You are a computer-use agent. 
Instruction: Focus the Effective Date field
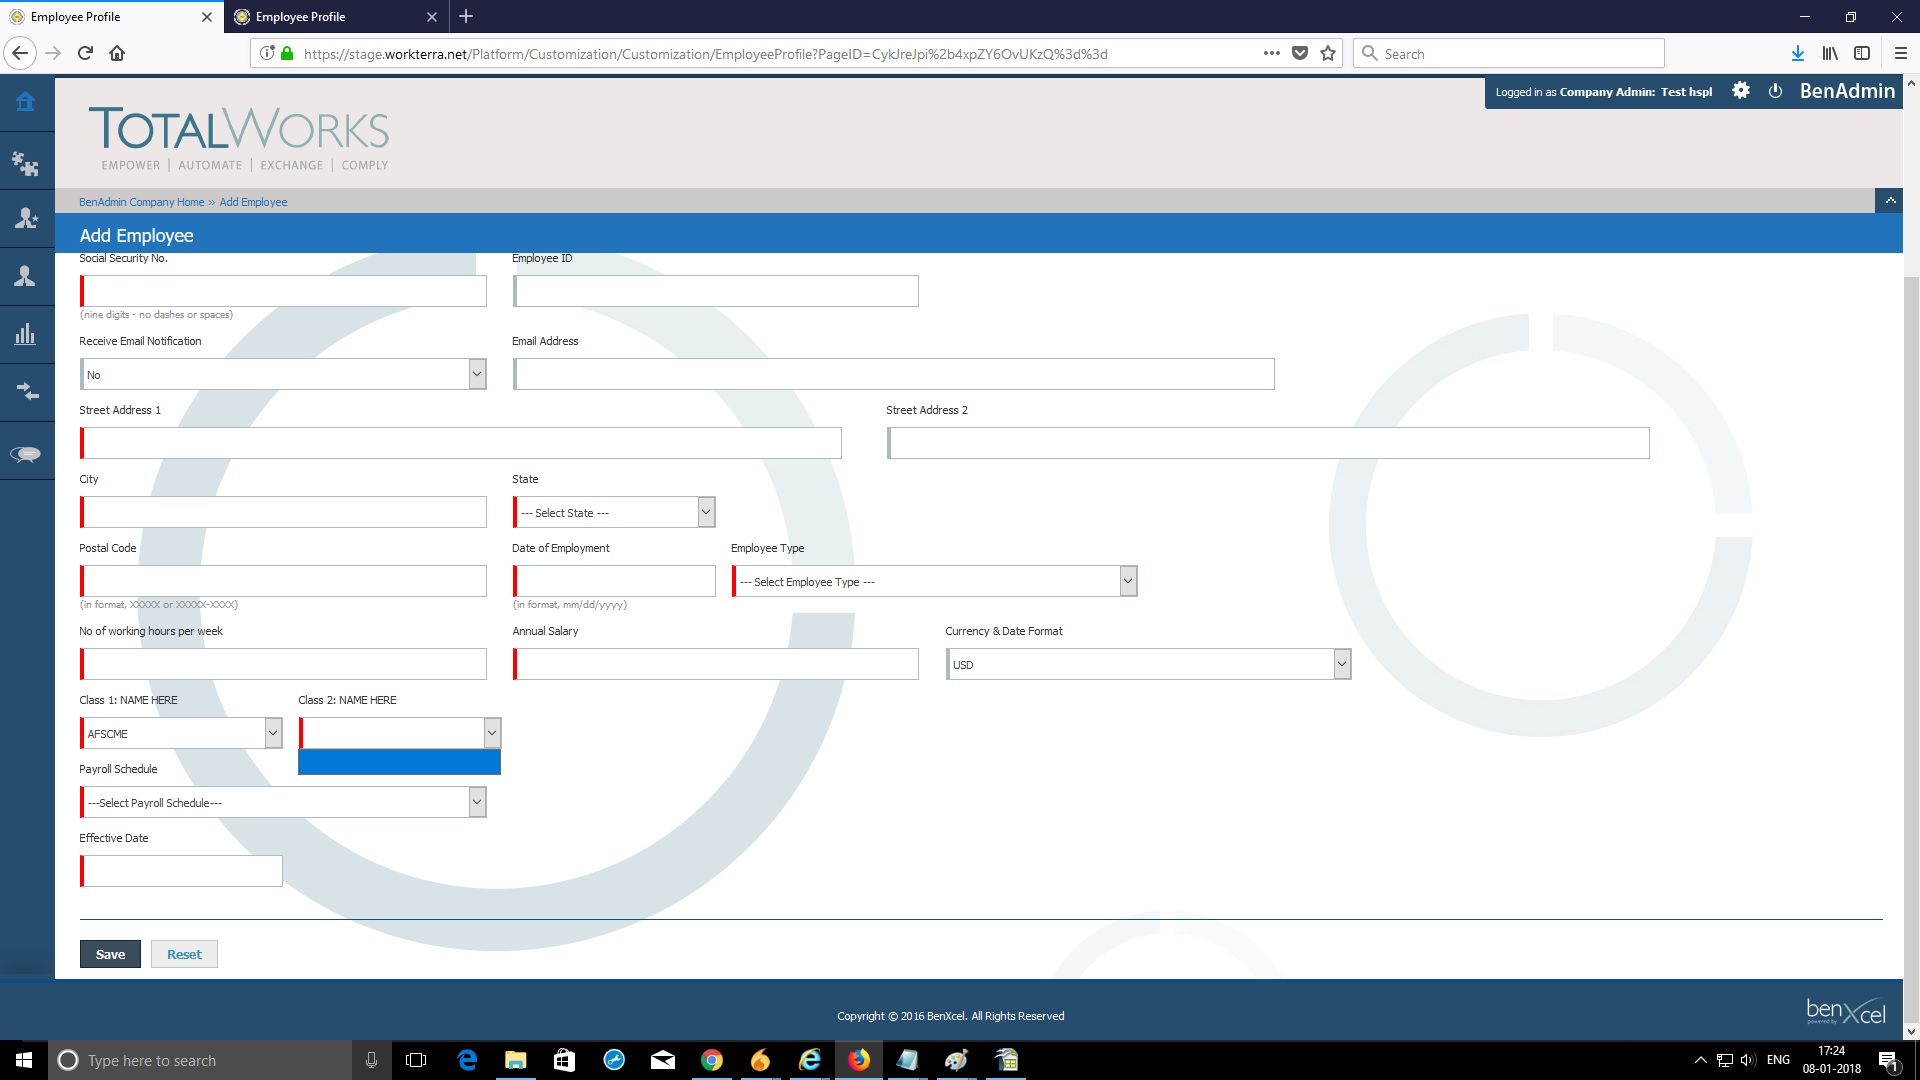[x=181, y=871]
